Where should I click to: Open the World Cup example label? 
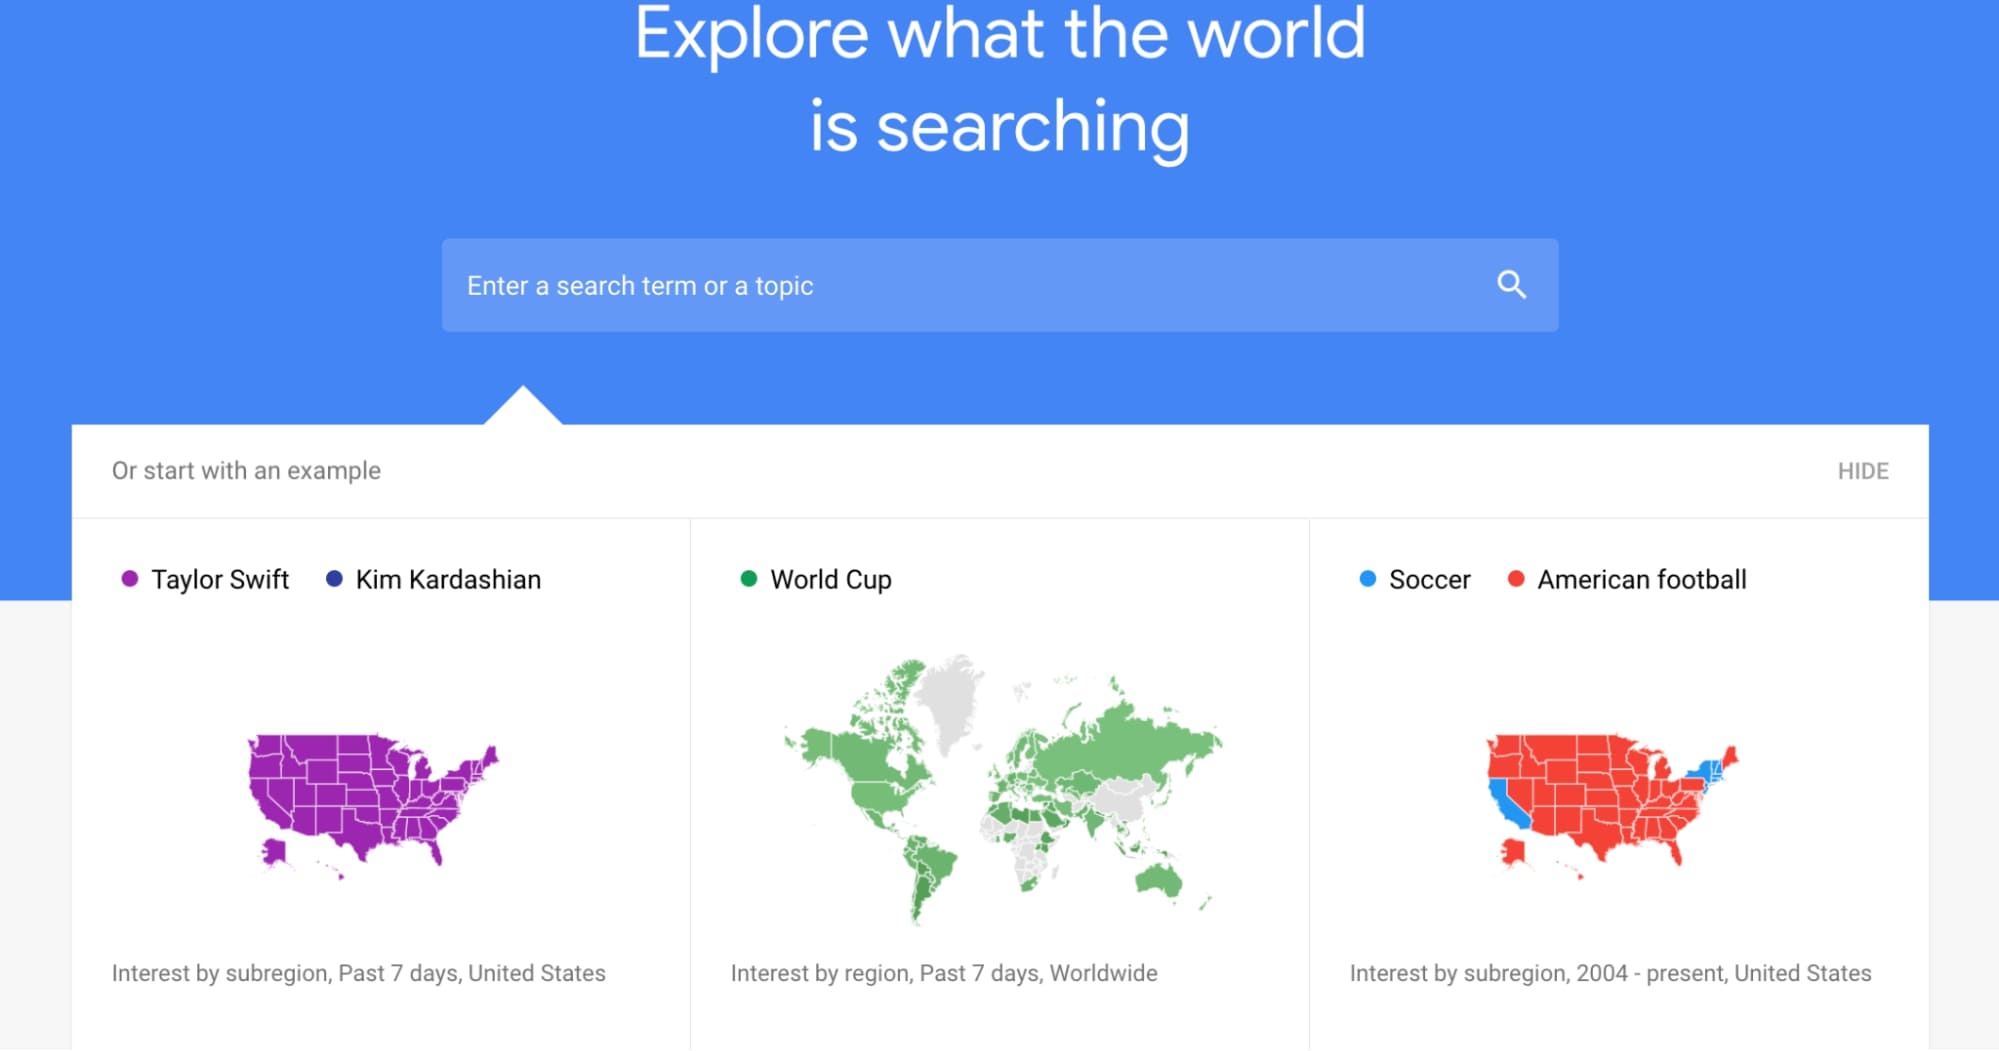pyautogui.click(x=831, y=580)
